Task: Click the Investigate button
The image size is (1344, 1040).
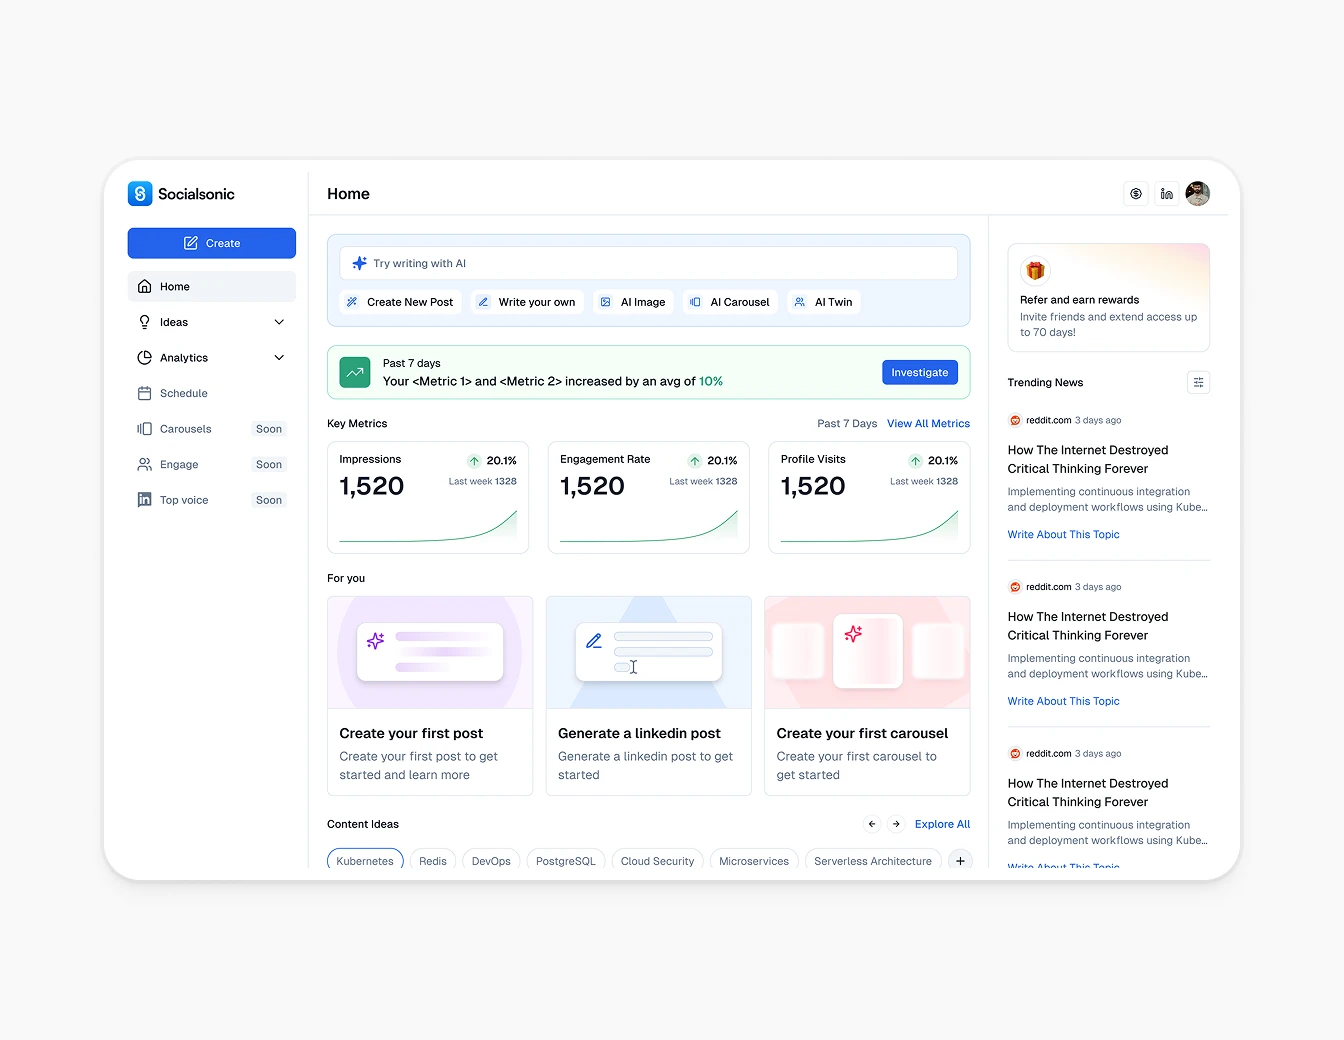Action: 919,372
